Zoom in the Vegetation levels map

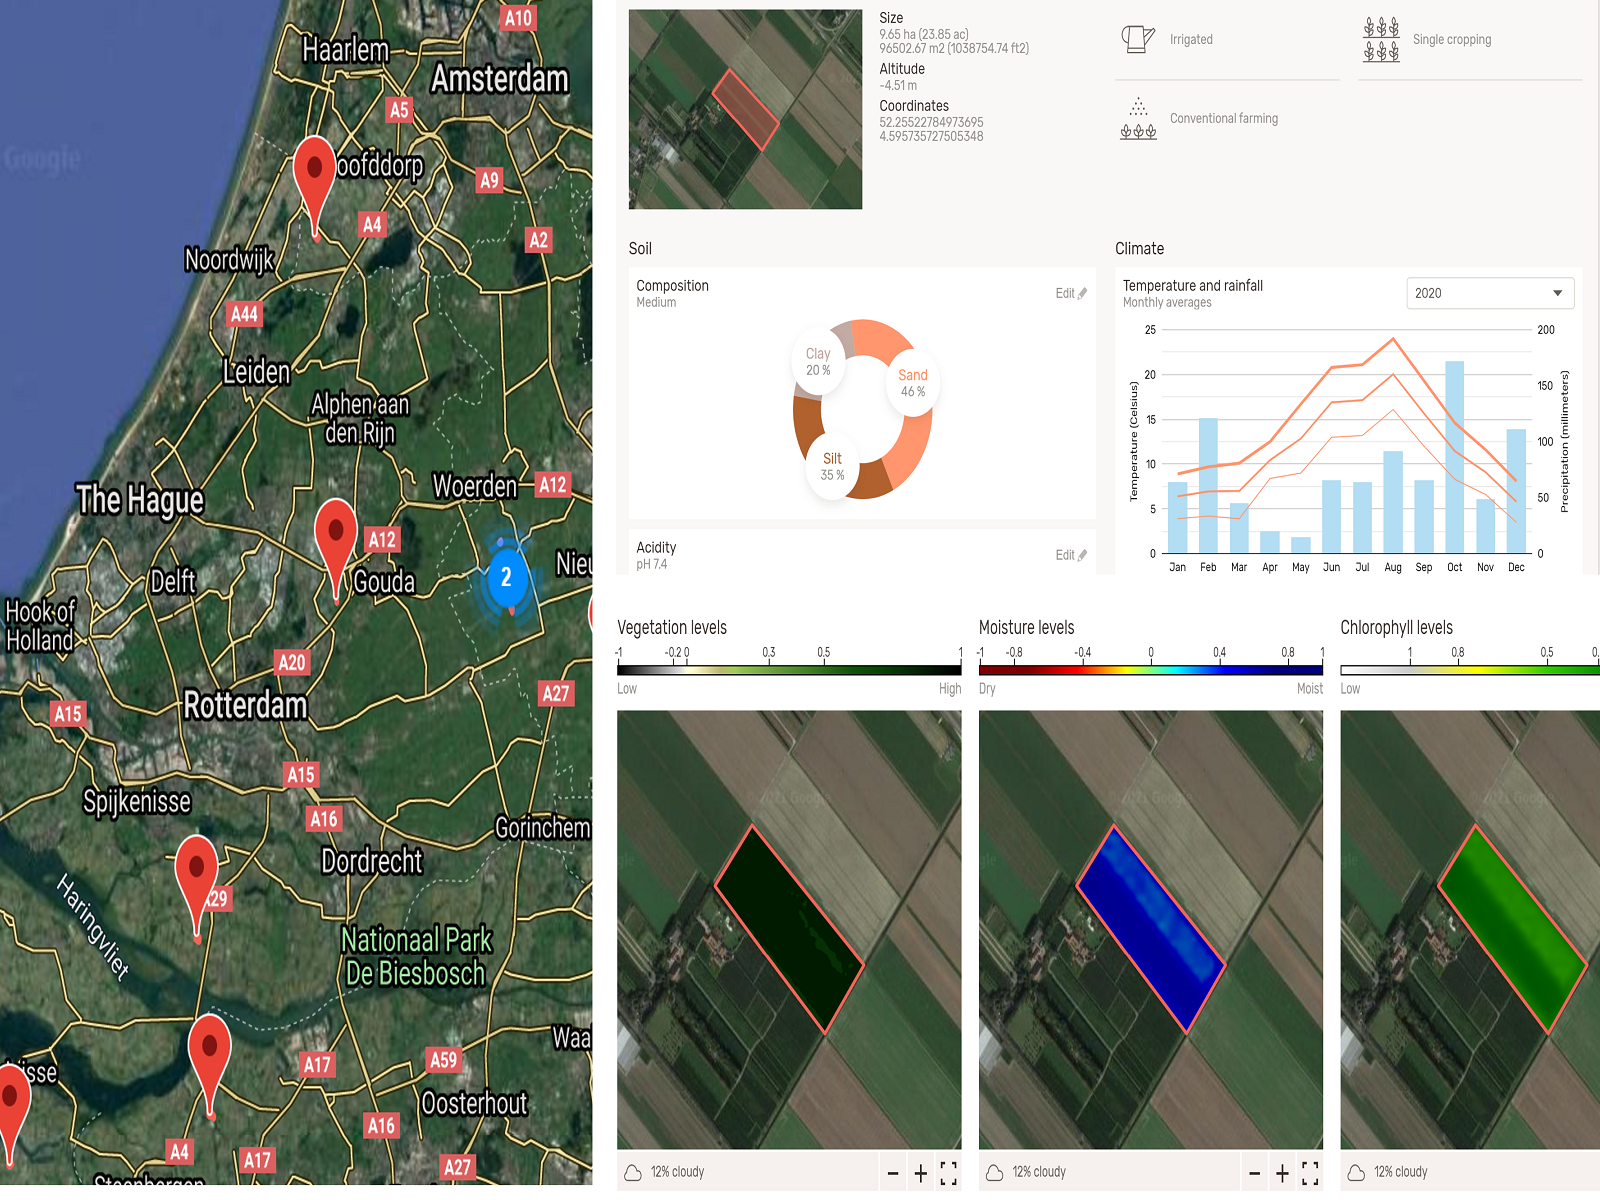tap(921, 1173)
